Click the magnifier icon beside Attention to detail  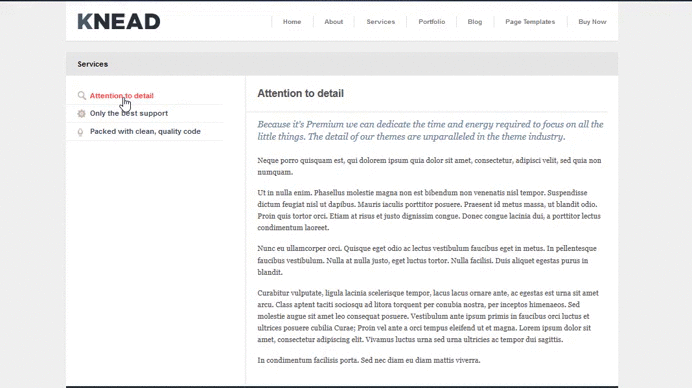pyautogui.click(x=82, y=95)
